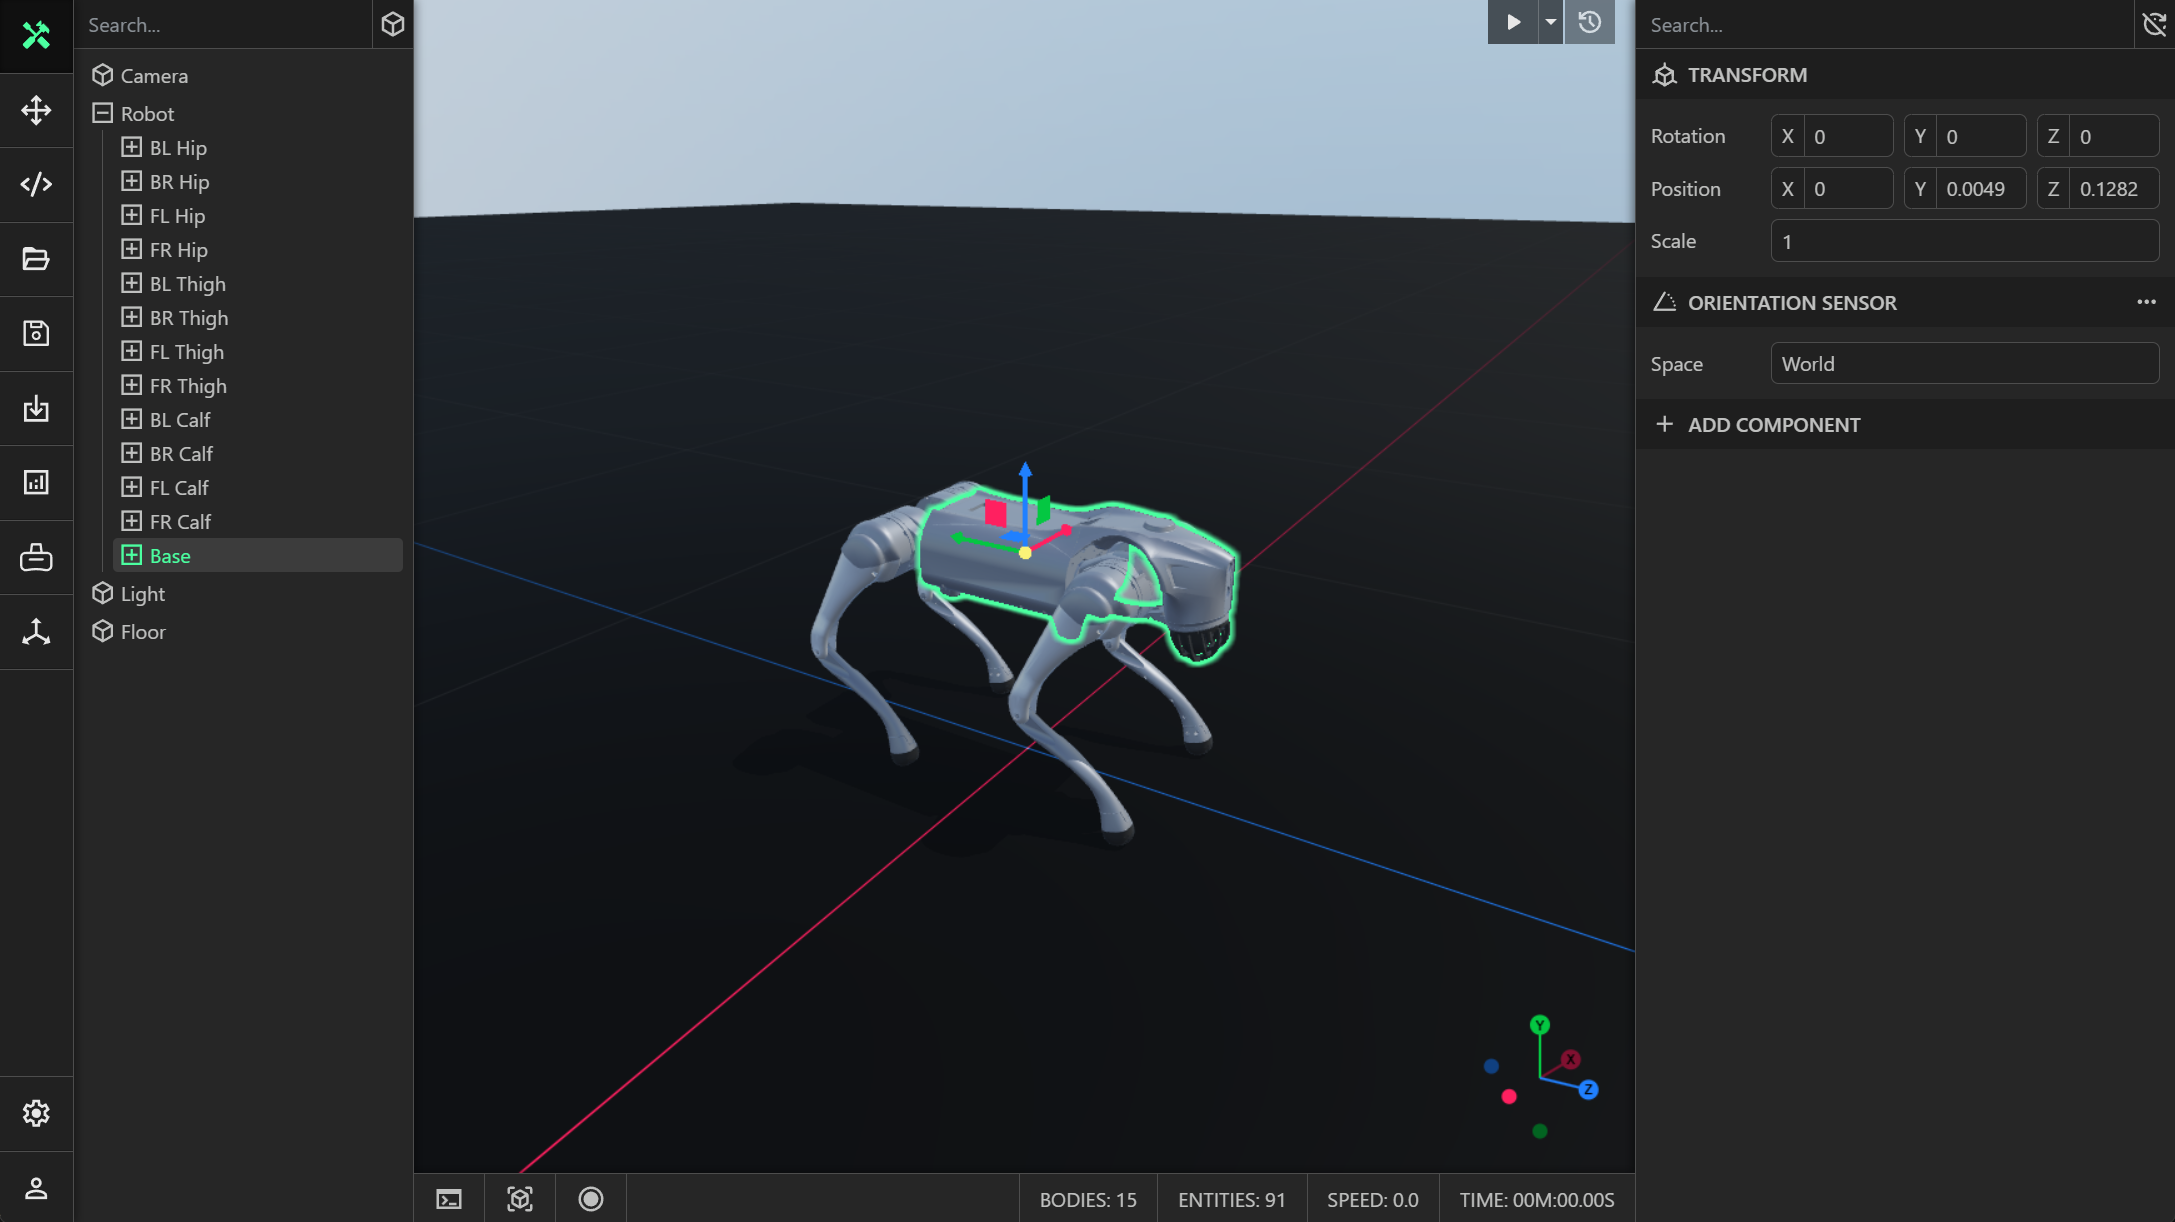Expand the BR Hip node

point(131,181)
